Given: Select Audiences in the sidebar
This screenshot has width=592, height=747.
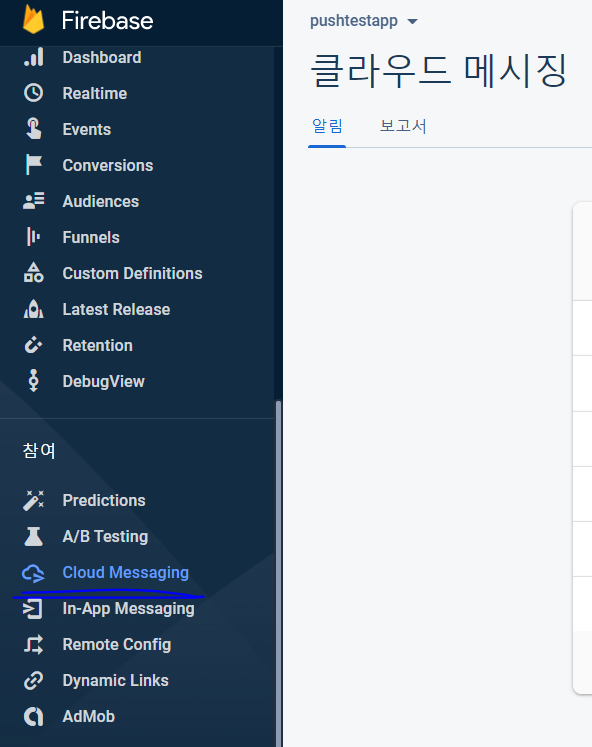Looking at the screenshot, I should [x=100, y=201].
